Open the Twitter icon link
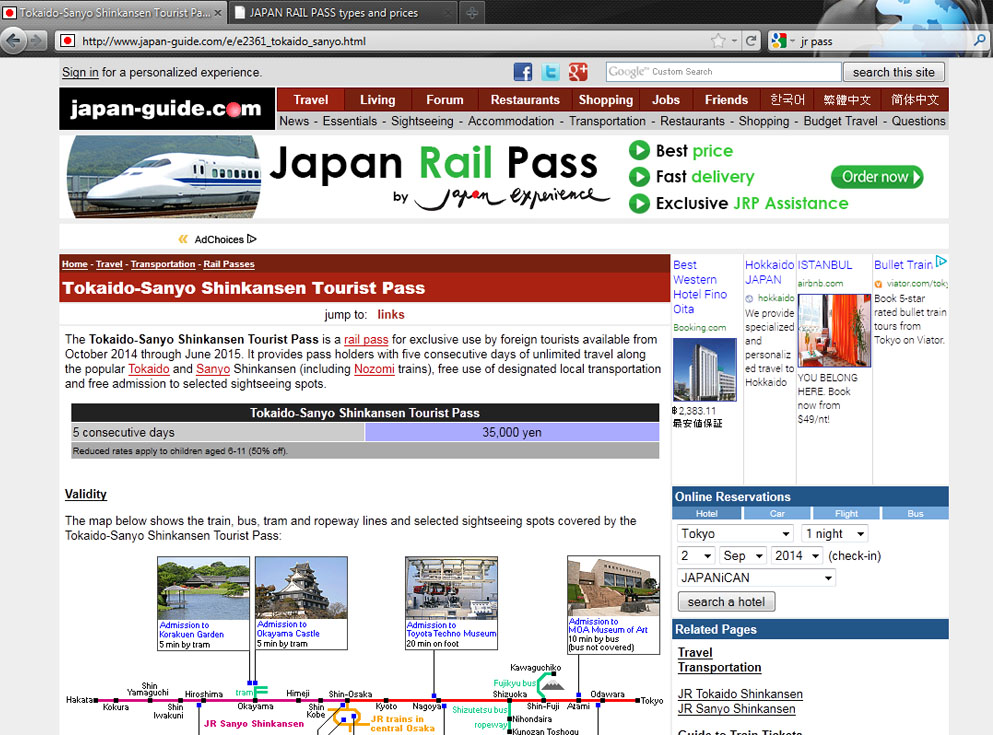993x735 pixels. (550, 72)
